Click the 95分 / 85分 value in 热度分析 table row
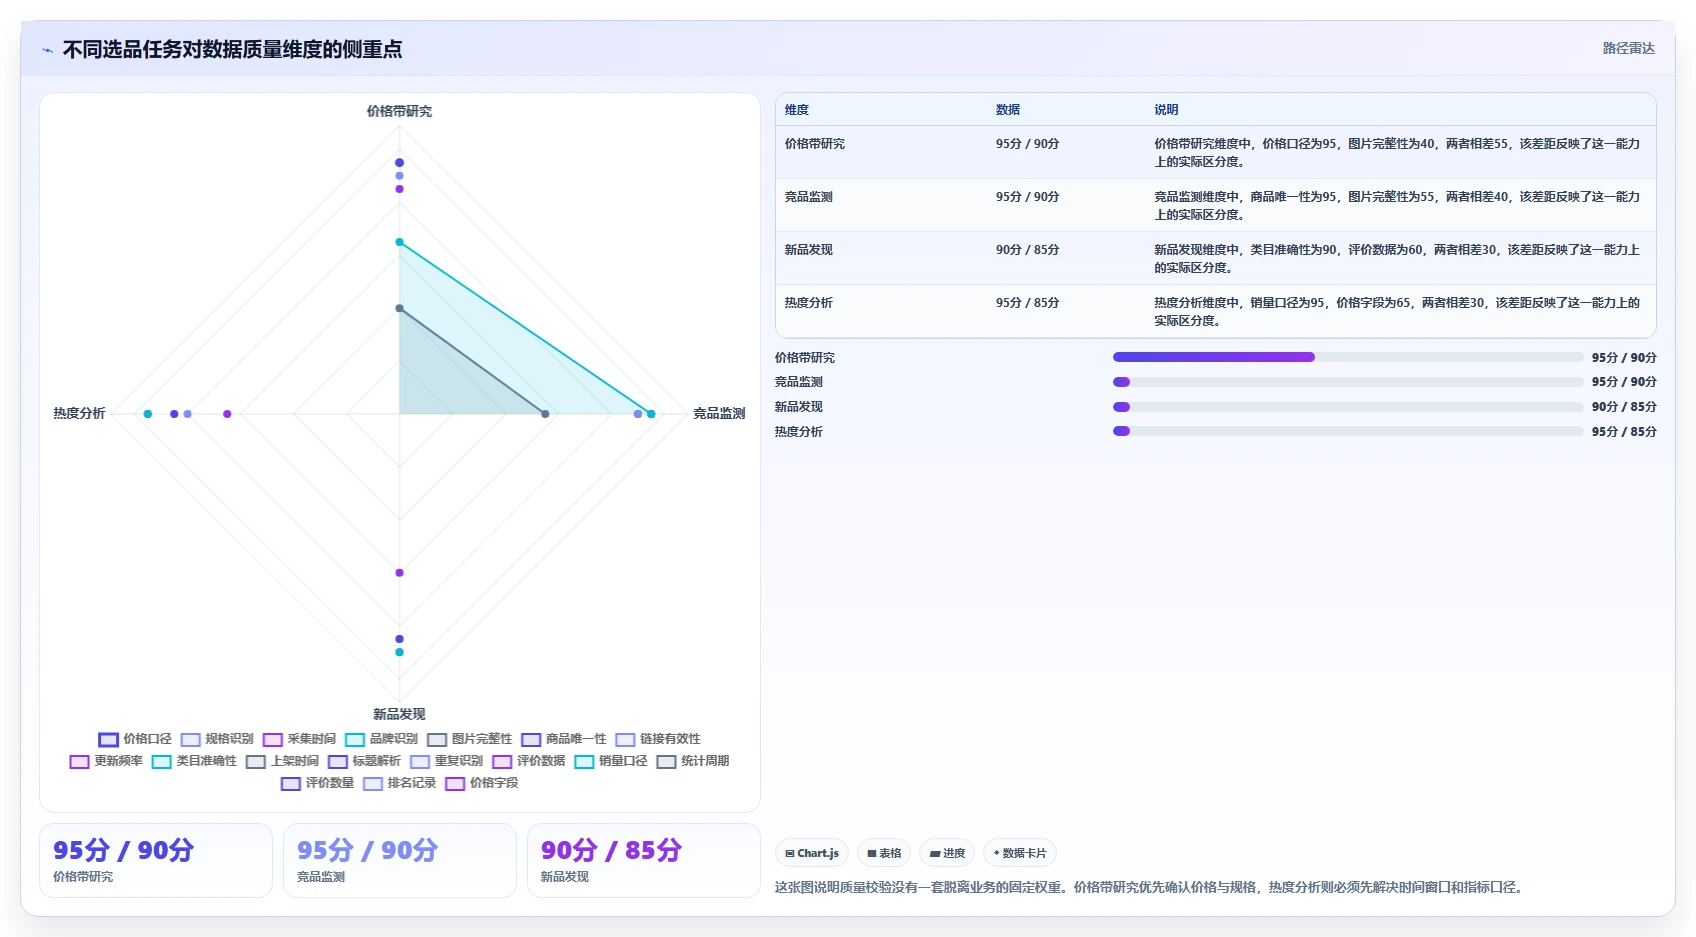 click(1027, 303)
